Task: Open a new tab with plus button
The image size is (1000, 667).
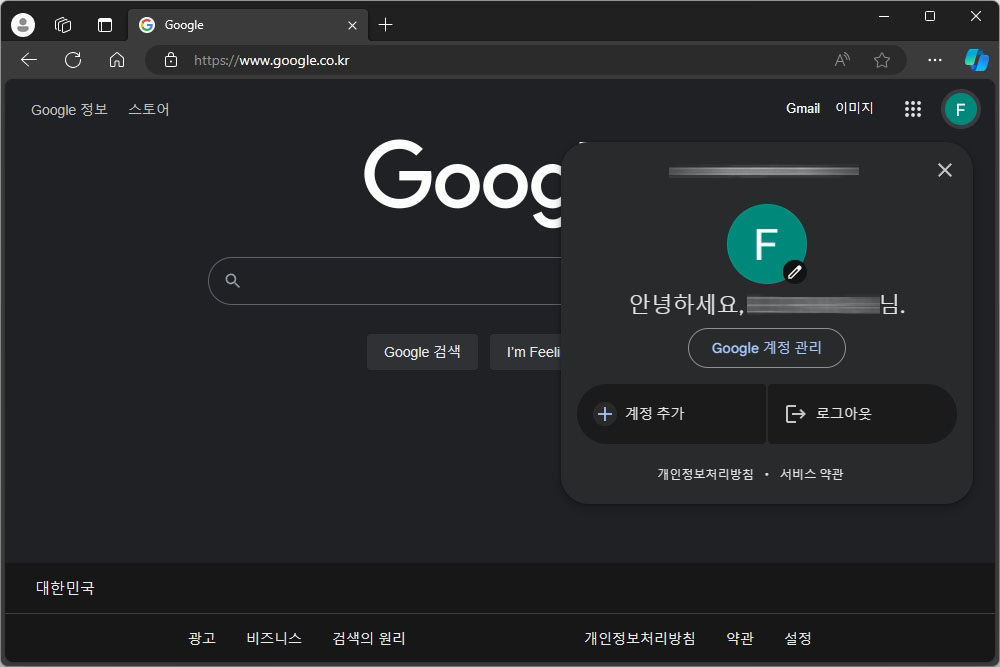Action: (385, 25)
